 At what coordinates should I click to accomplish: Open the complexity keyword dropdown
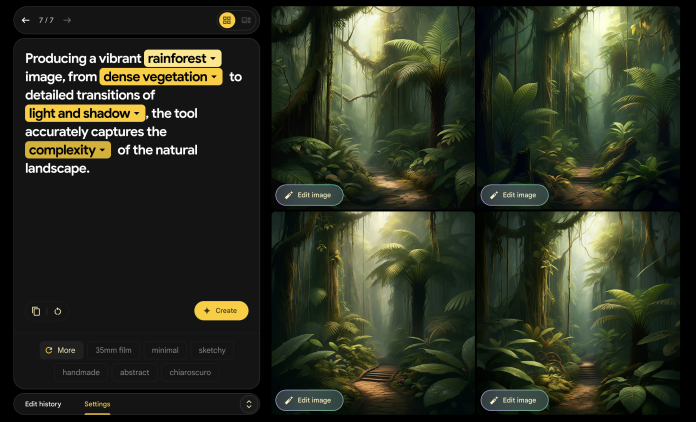coord(68,150)
